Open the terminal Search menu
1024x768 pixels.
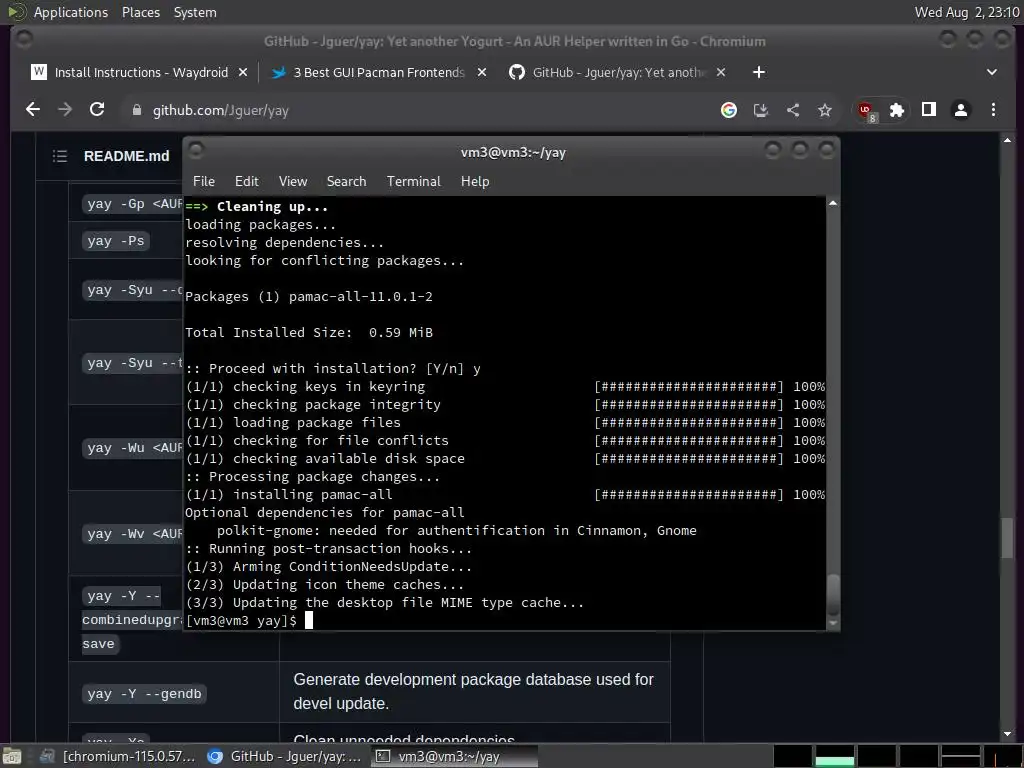click(346, 182)
